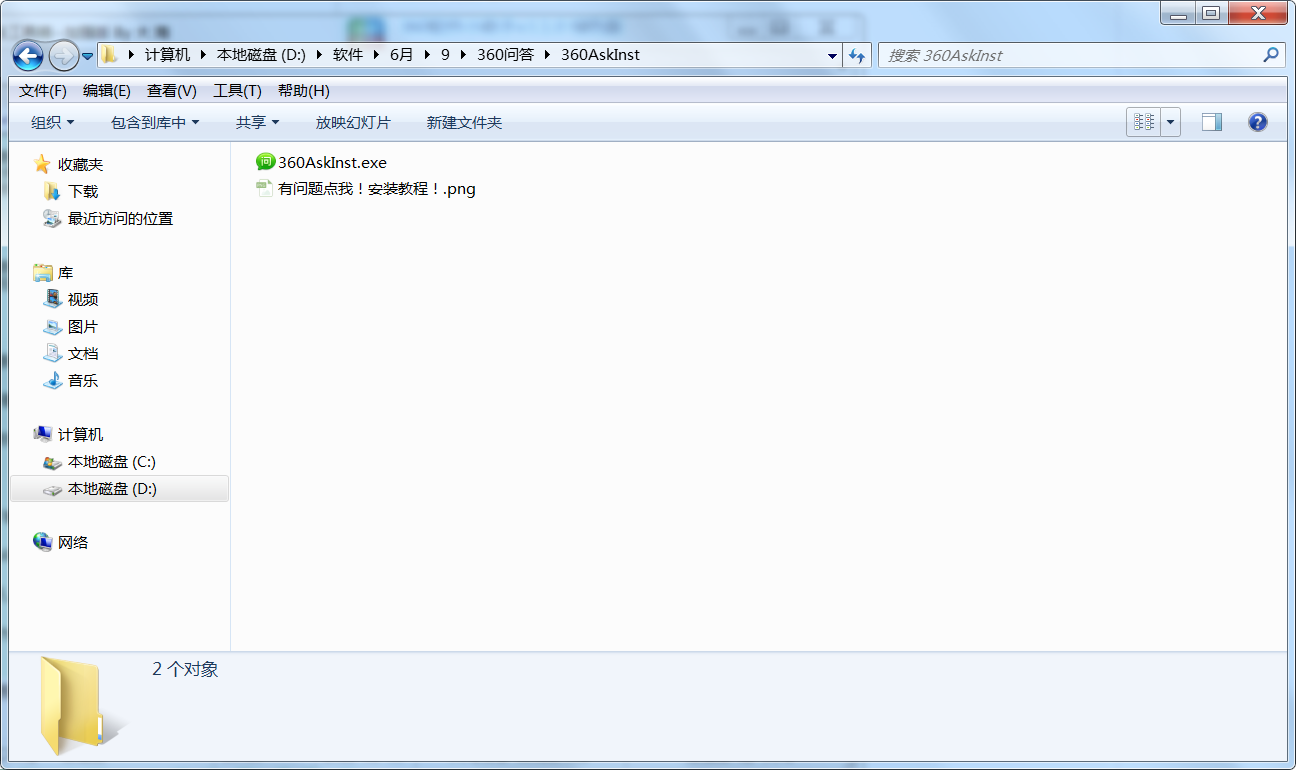The image size is (1296, 770).
Task: Click the search 360AskInst input field
Action: tap(1070, 56)
